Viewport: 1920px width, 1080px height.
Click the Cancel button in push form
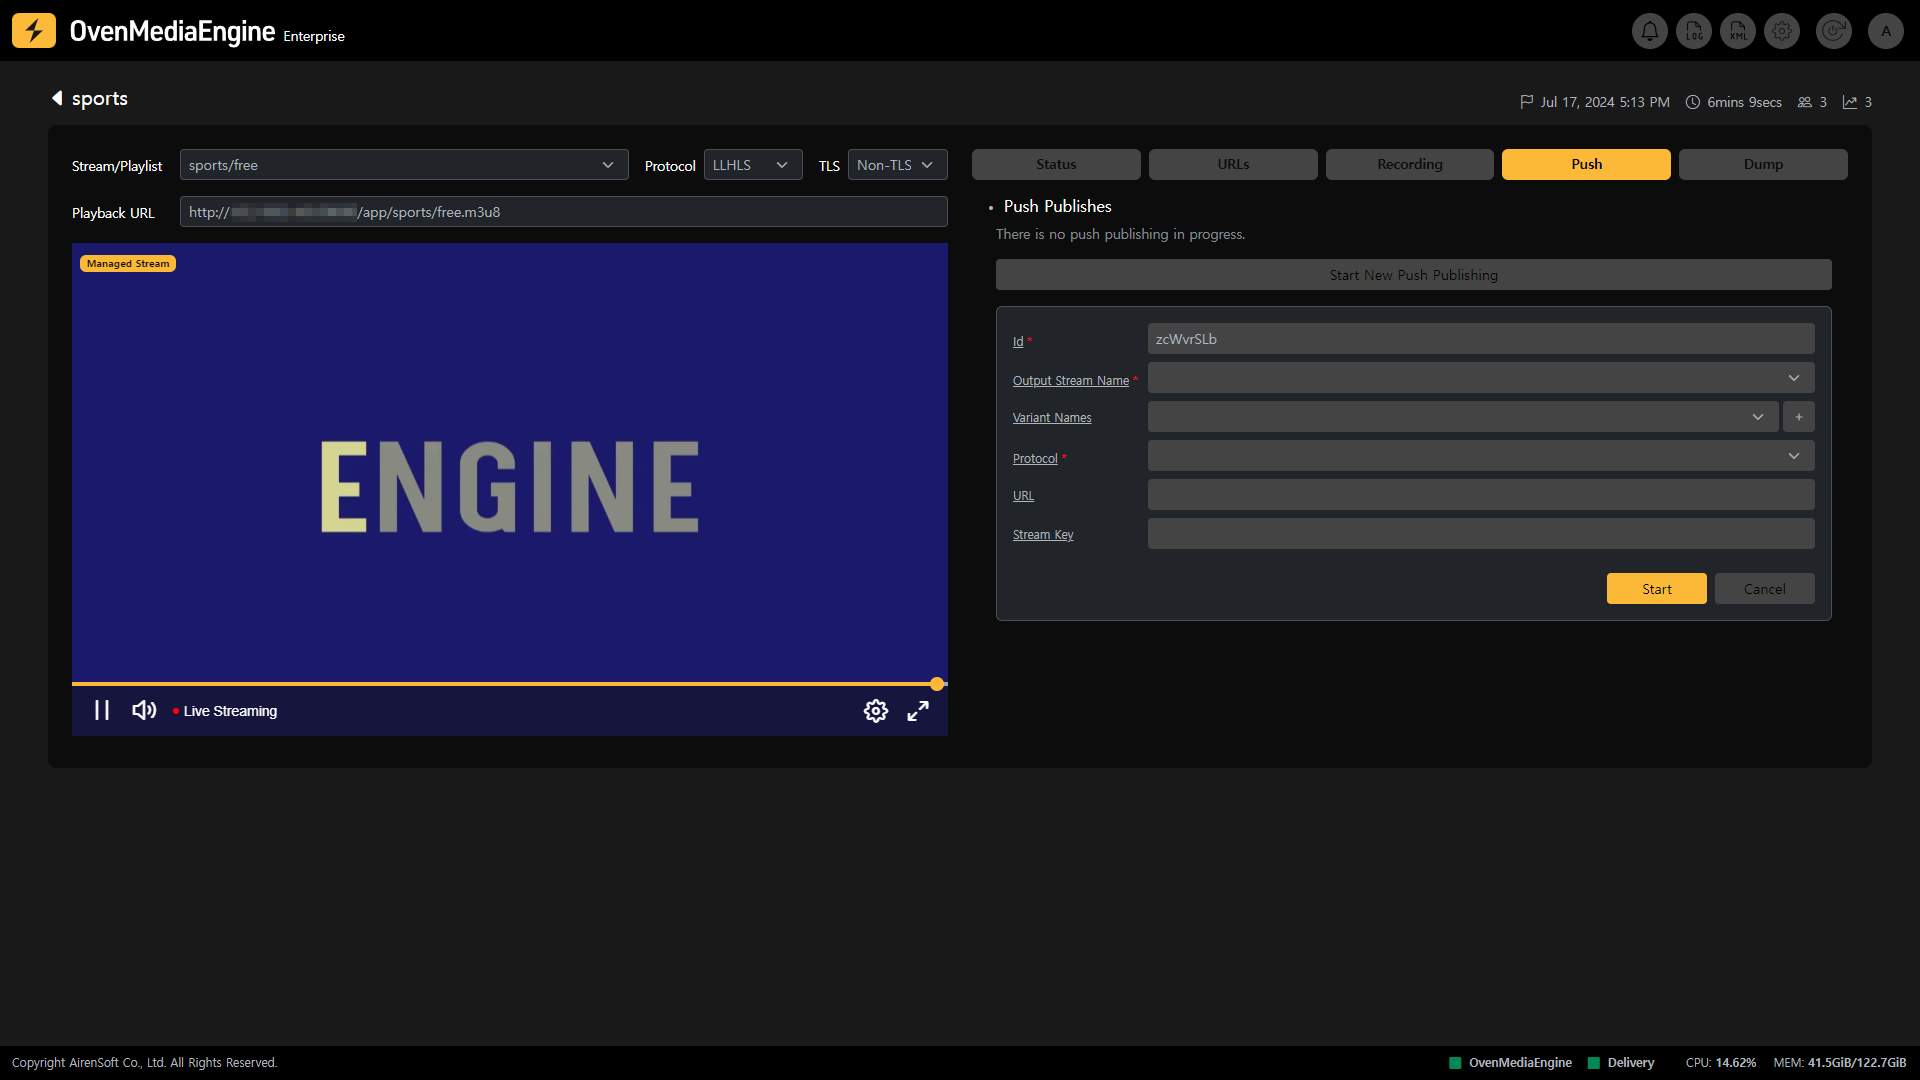(x=1764, y=589)
